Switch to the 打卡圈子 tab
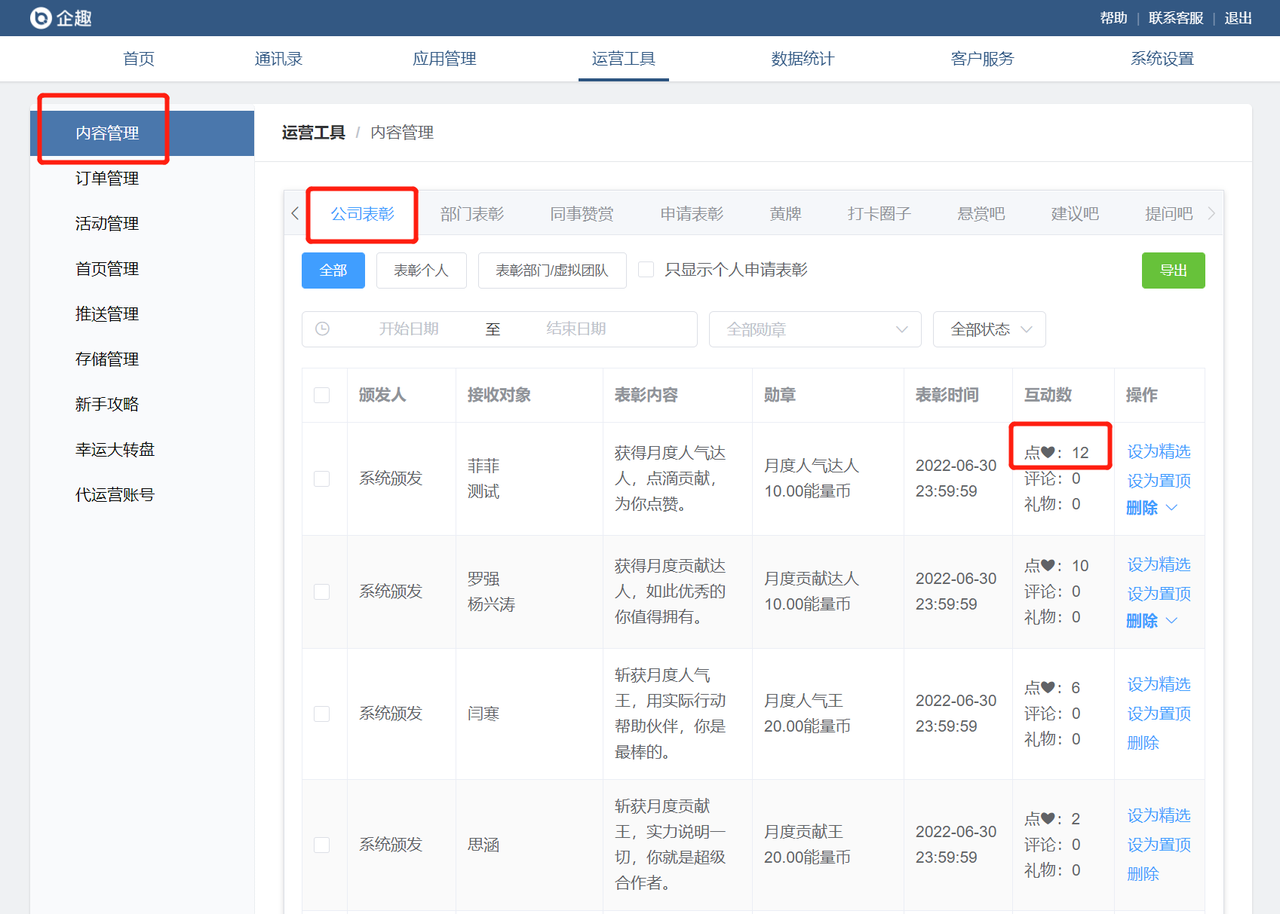 879,213
